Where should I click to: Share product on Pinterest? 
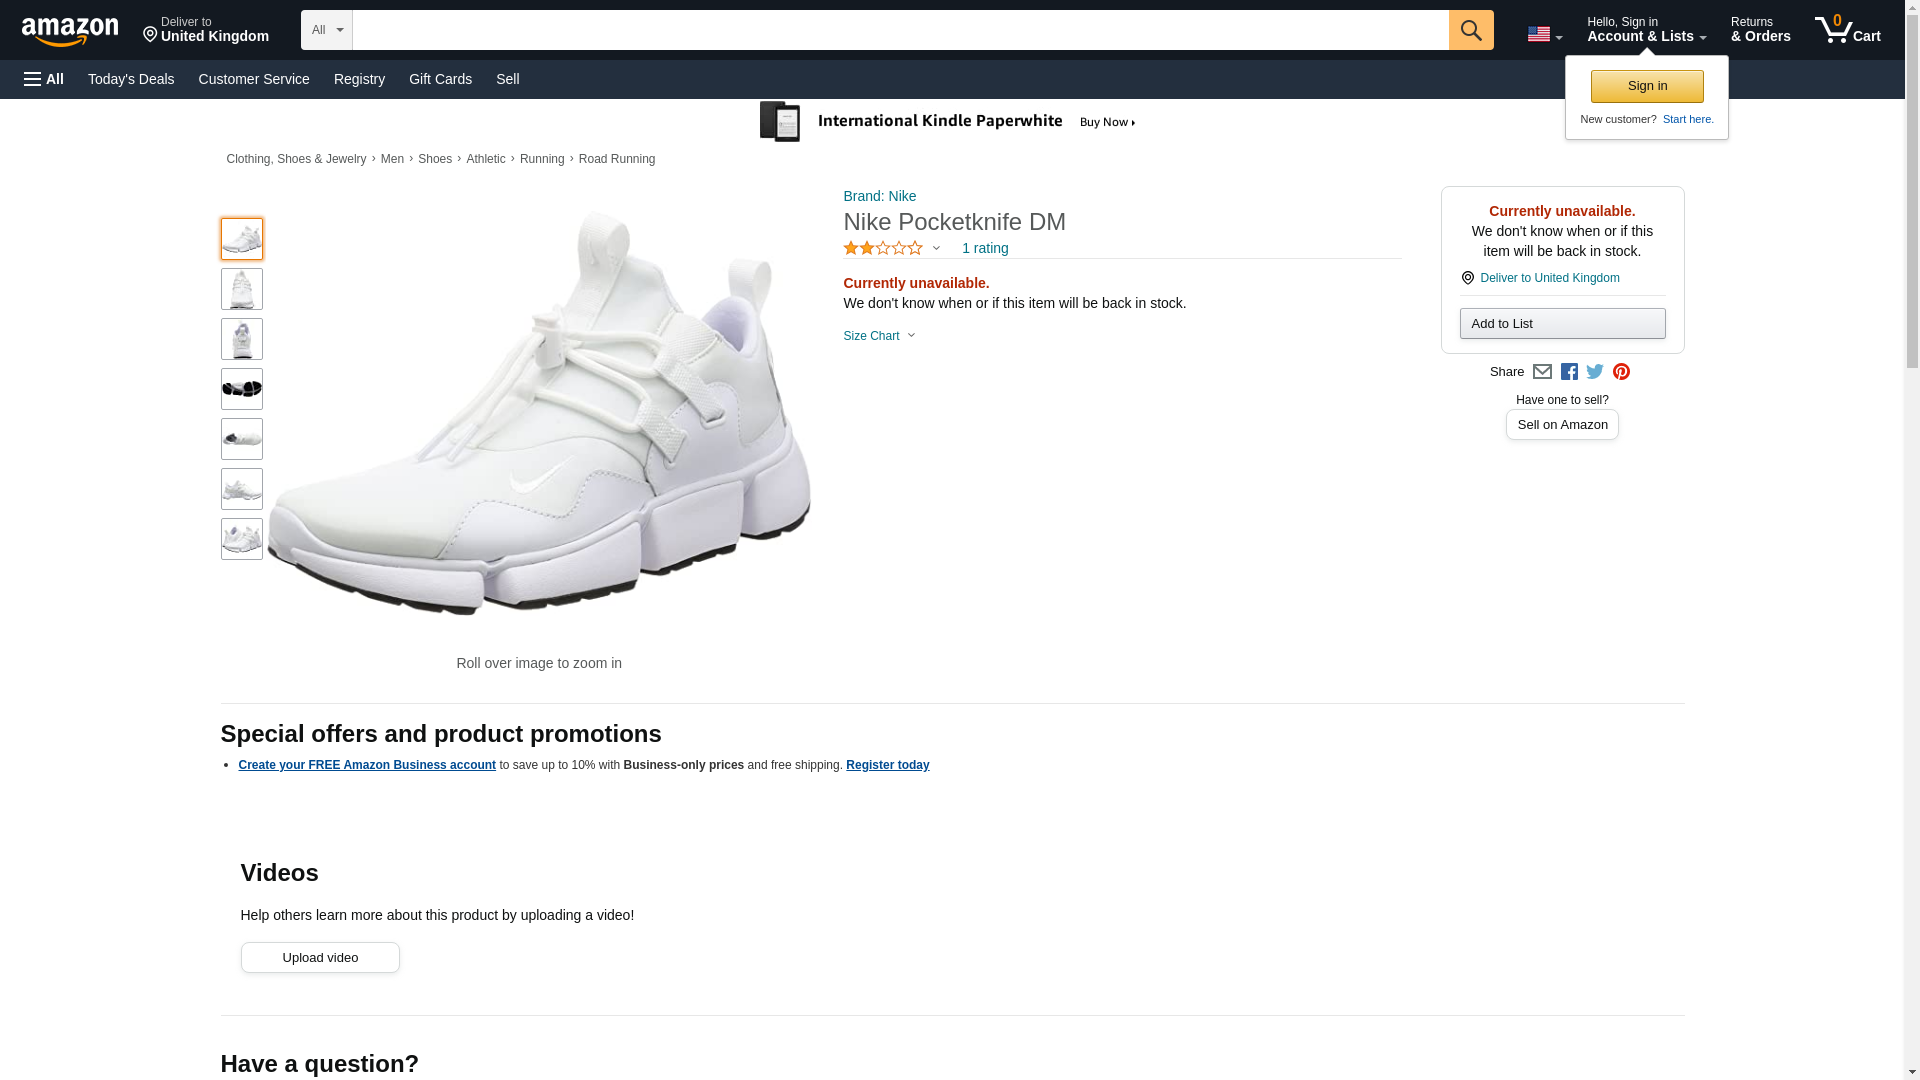tap(1621, 372)
